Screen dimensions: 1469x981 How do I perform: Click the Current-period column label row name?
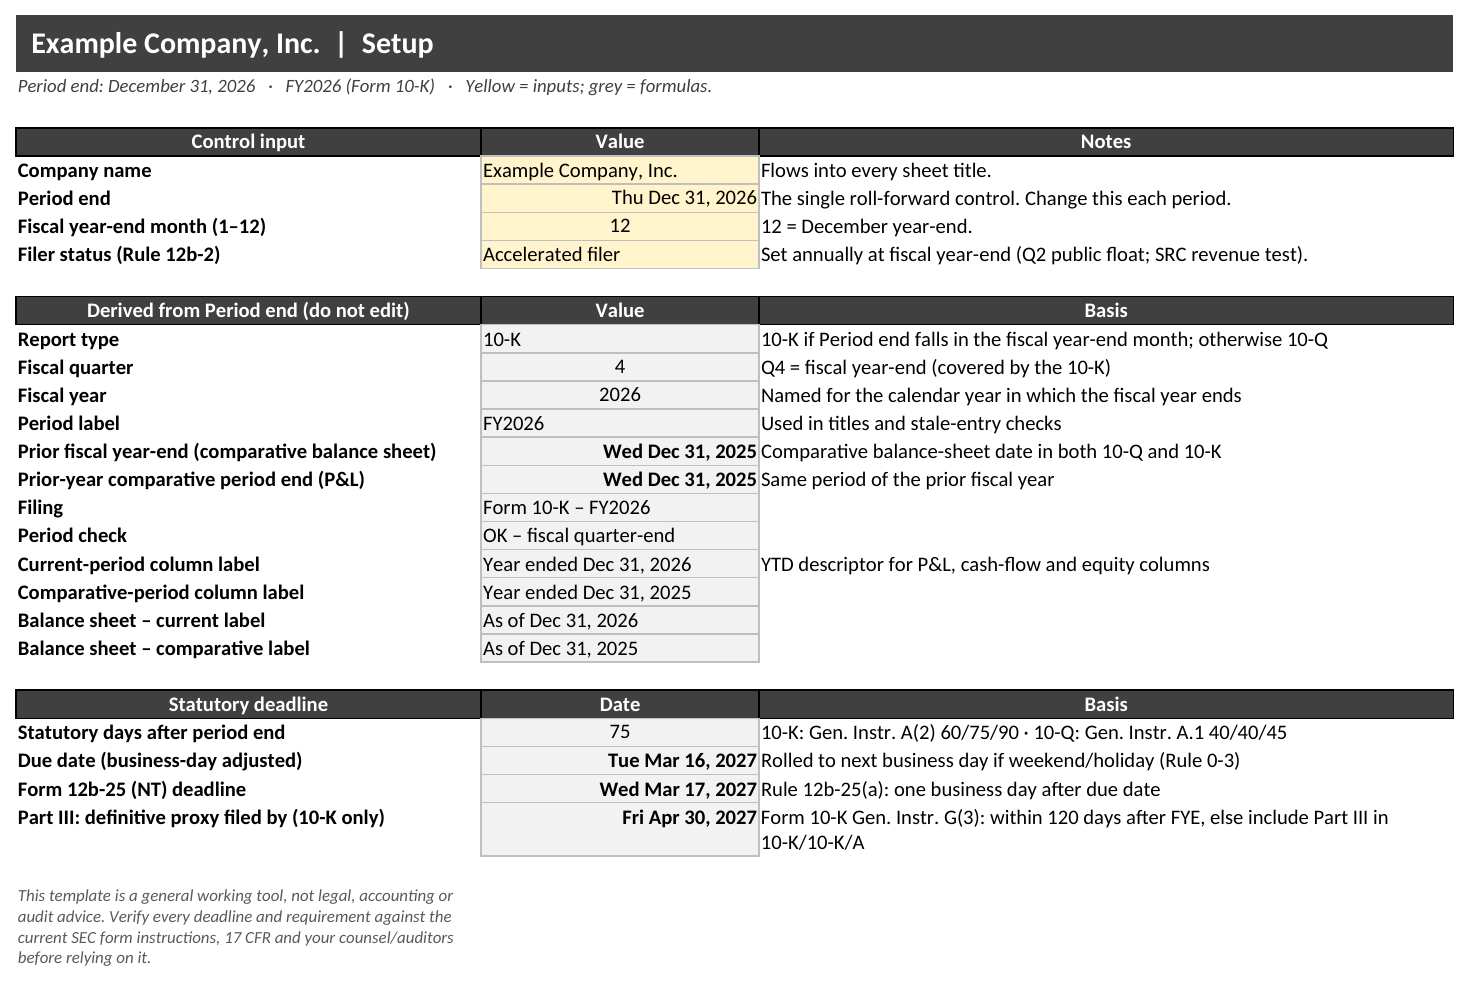pyautogui.click(x=138, y=564)
